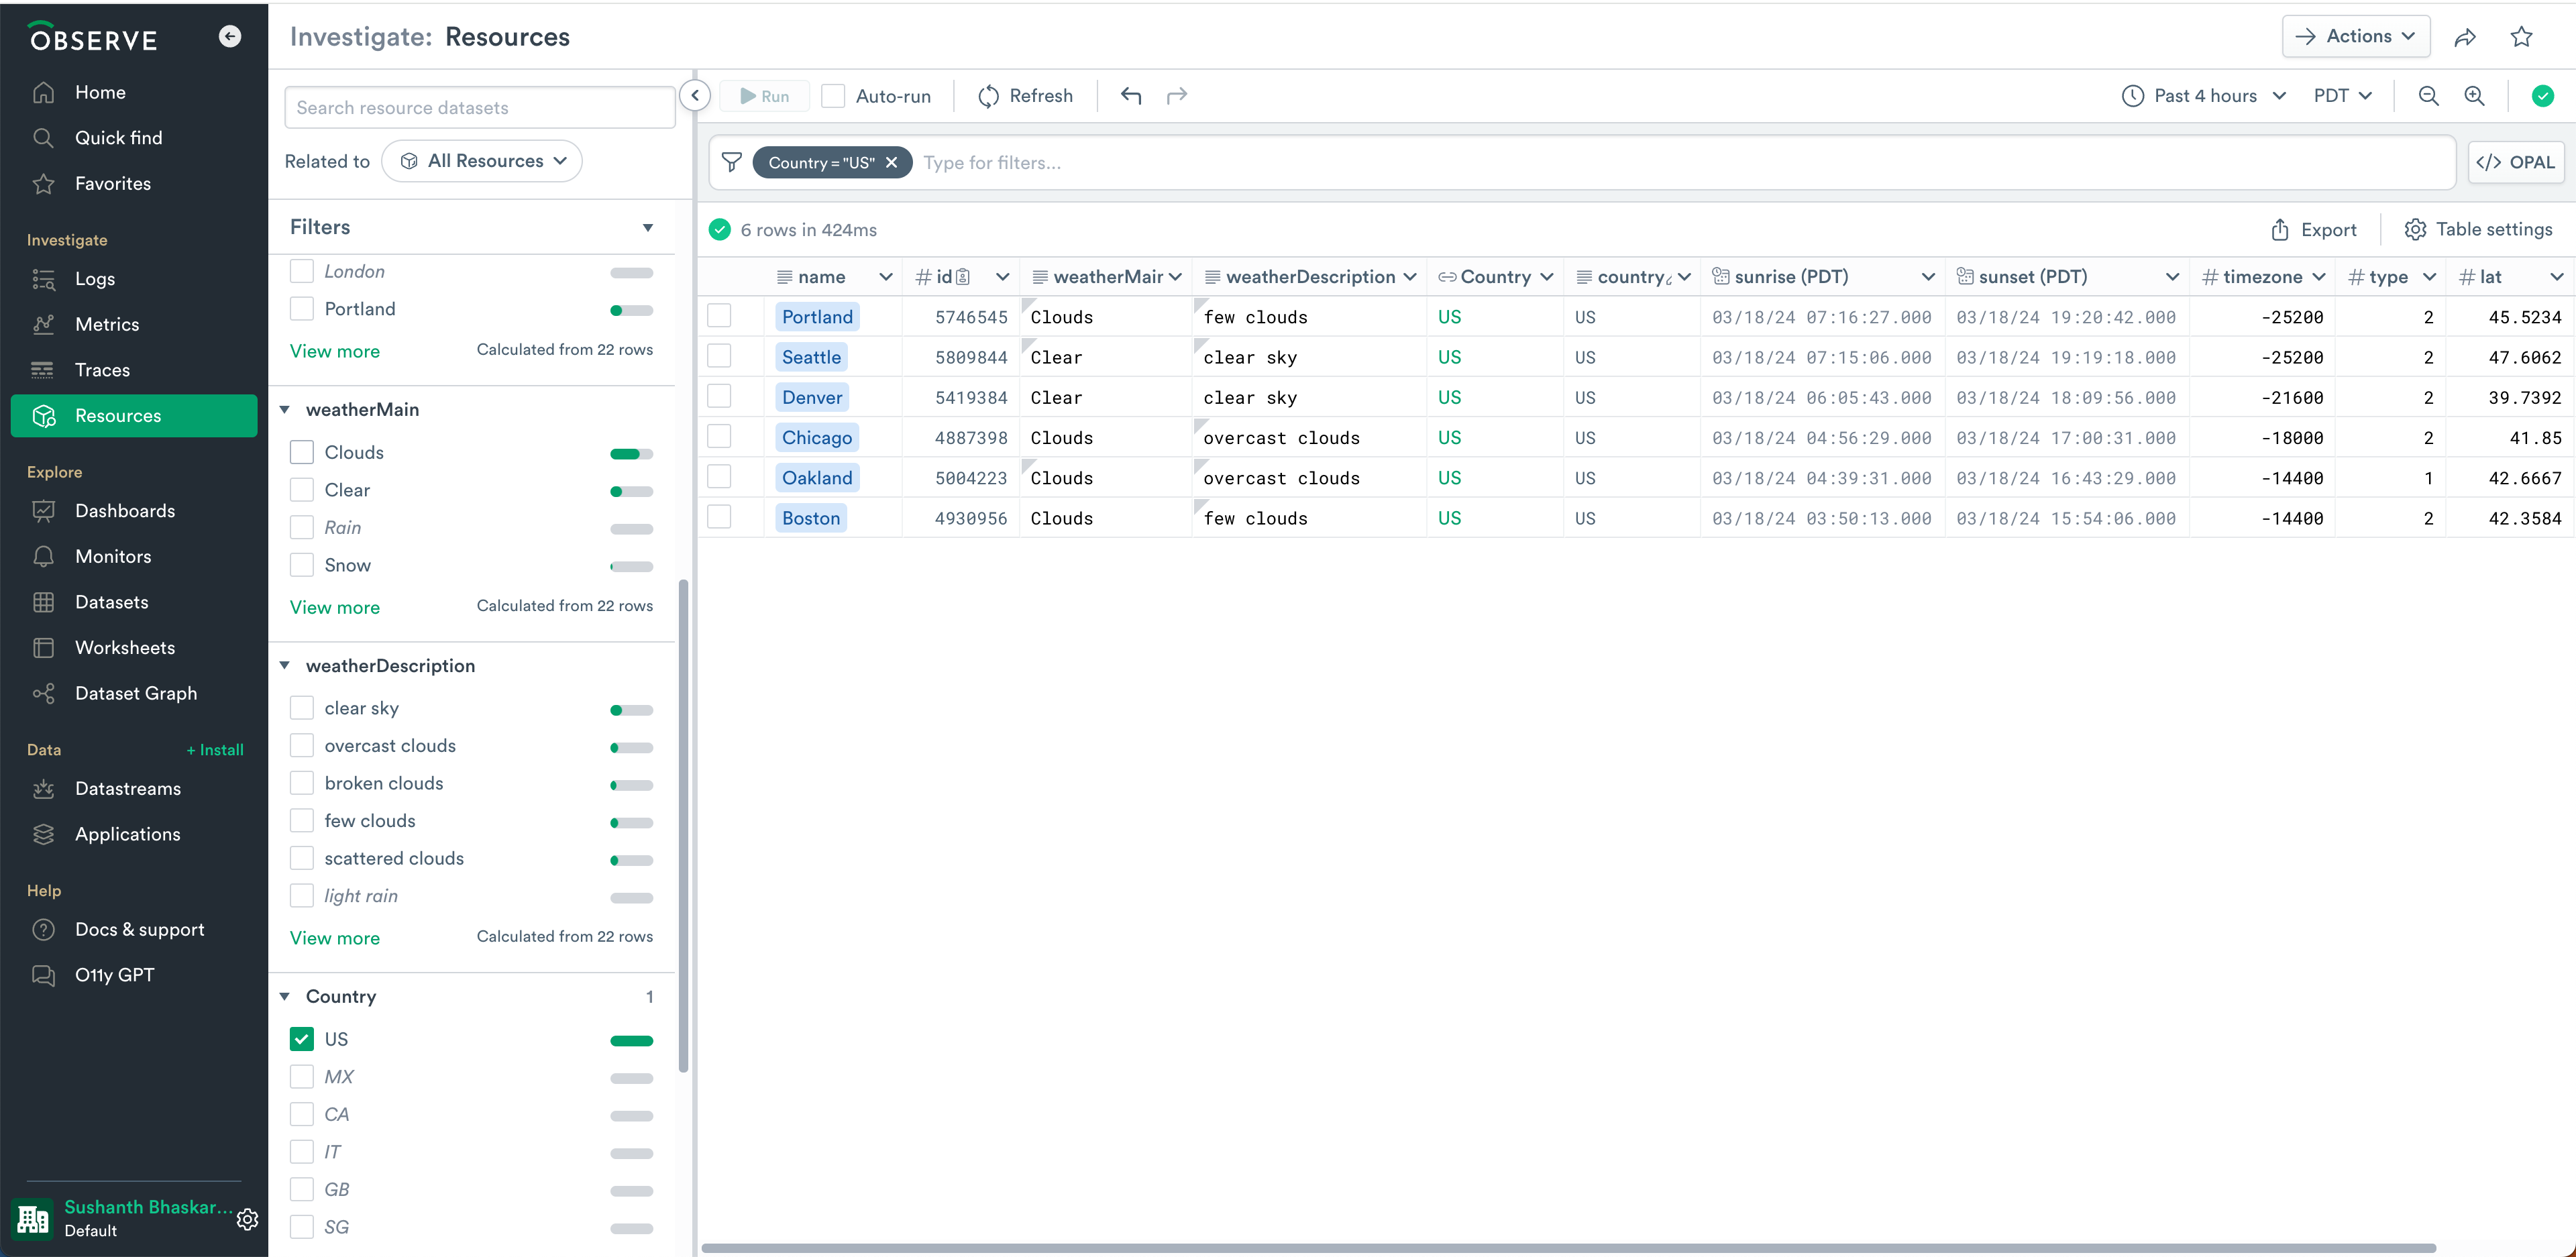Open the Seattle resource link
The image size is (2576, 1257).
[x=811, y=357]
